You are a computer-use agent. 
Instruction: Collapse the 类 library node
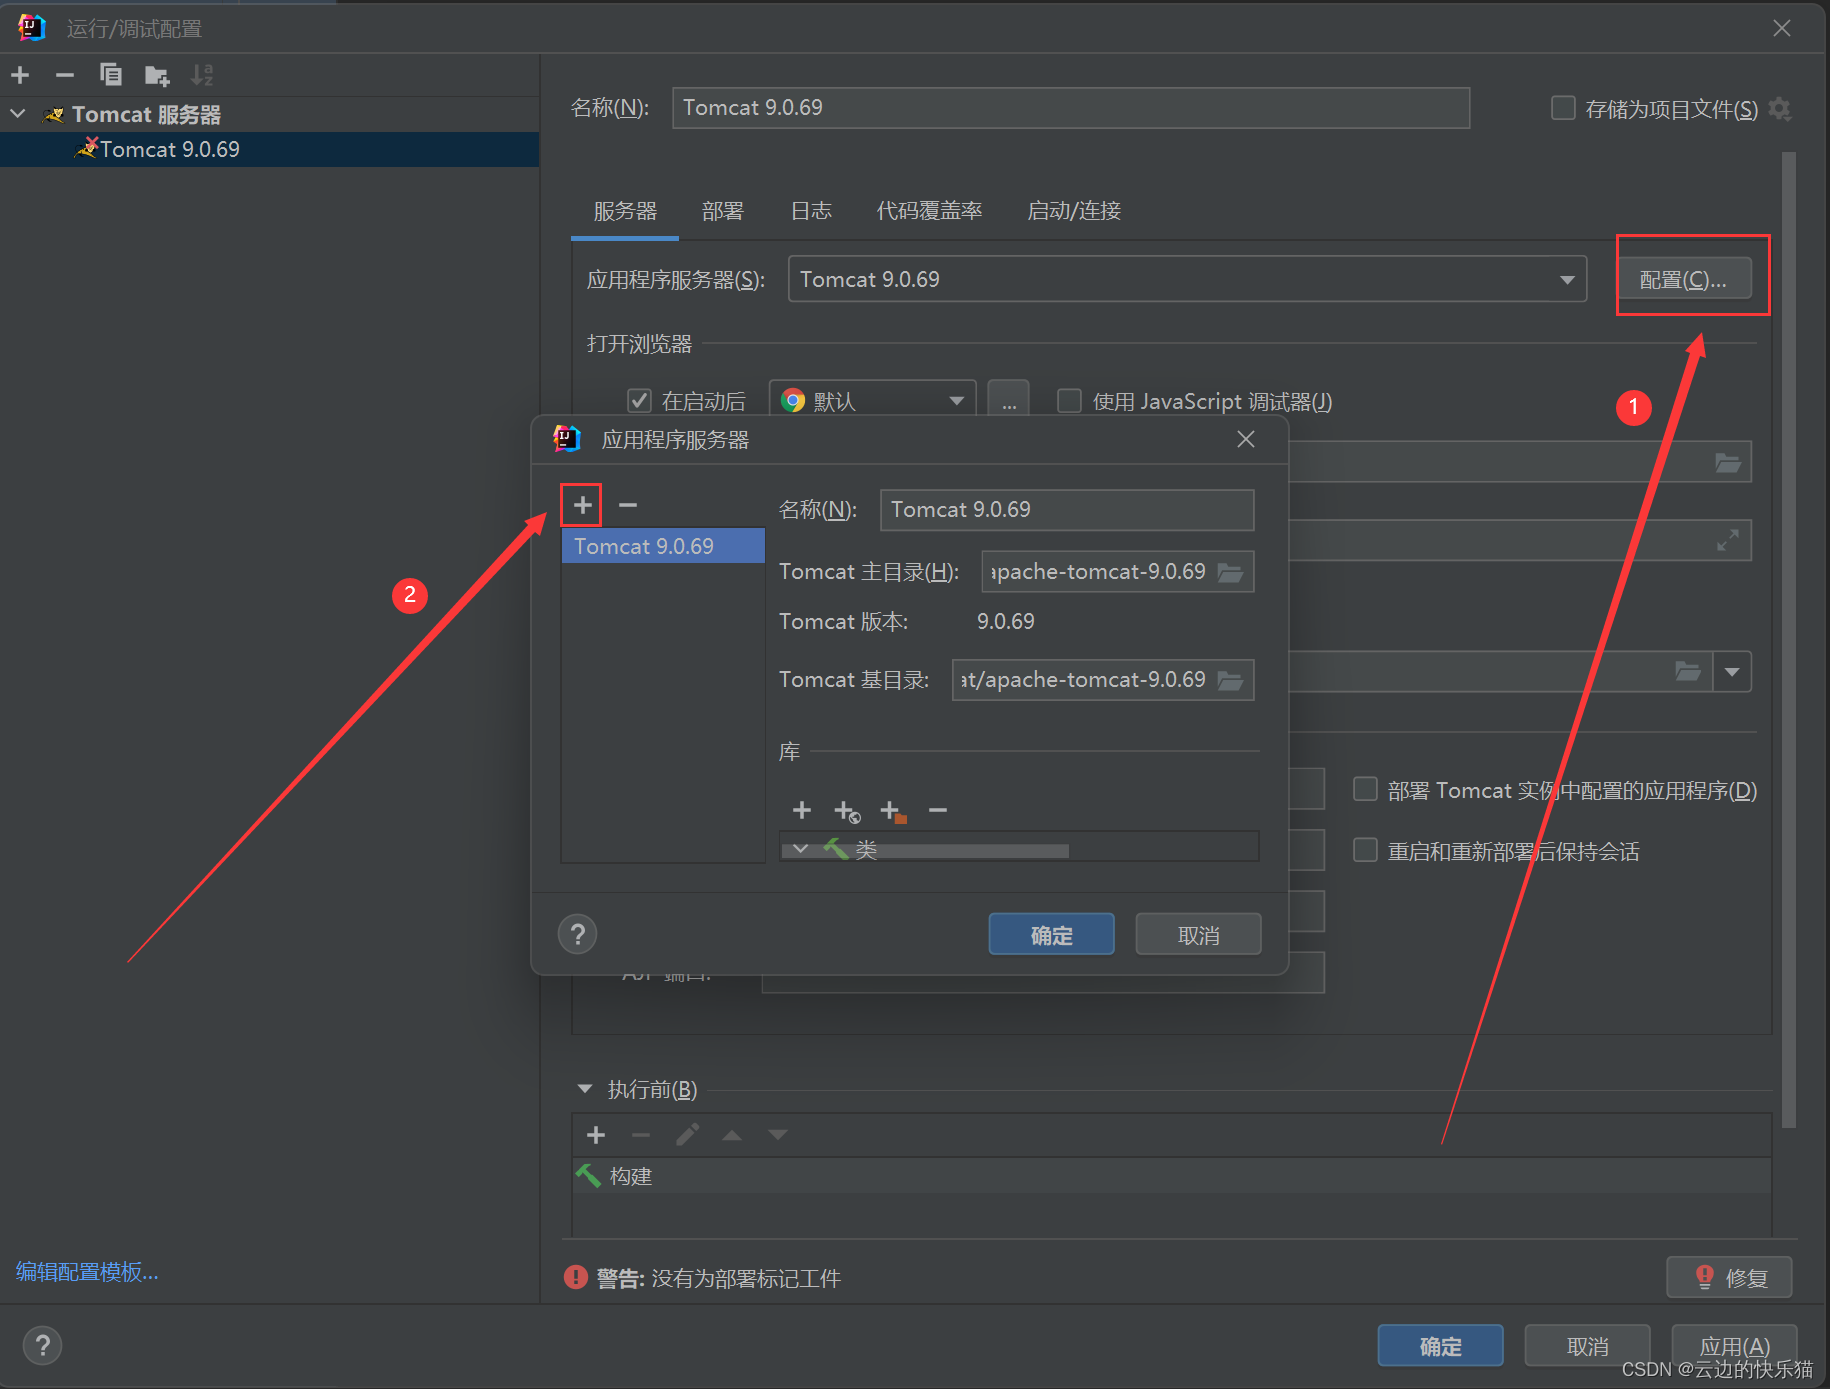tap(800, 849)
